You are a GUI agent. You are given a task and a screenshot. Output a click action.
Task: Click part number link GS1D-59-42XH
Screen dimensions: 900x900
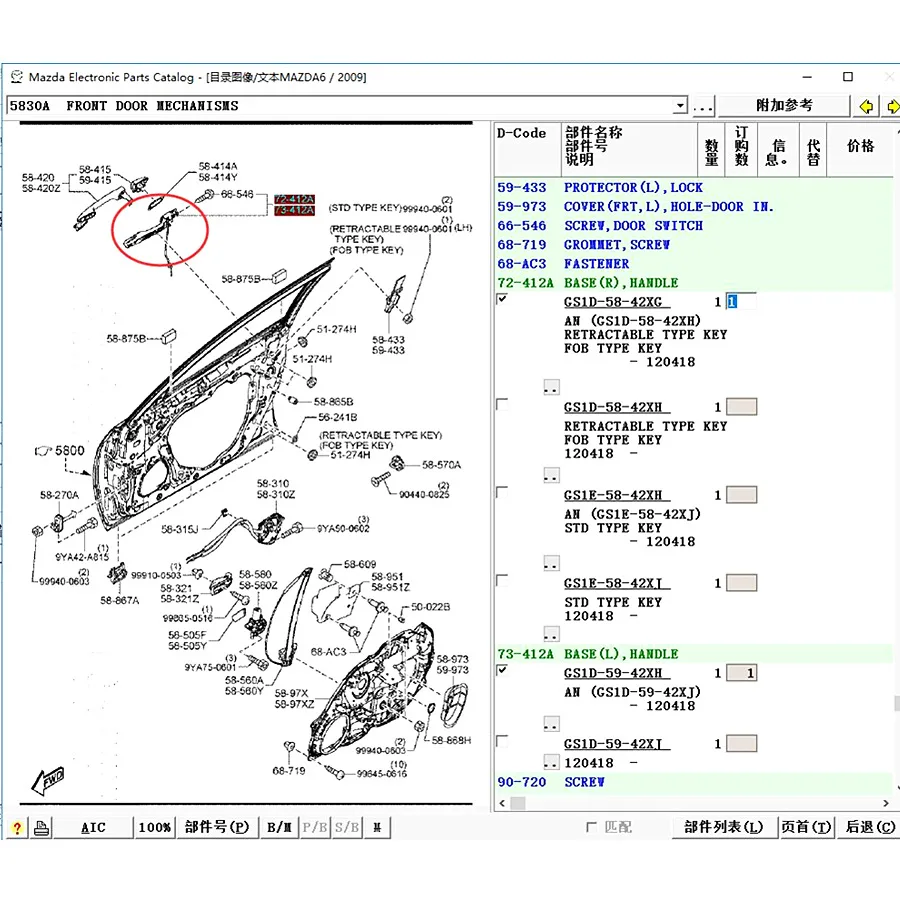pyautogui.click(x=616, y=673)
